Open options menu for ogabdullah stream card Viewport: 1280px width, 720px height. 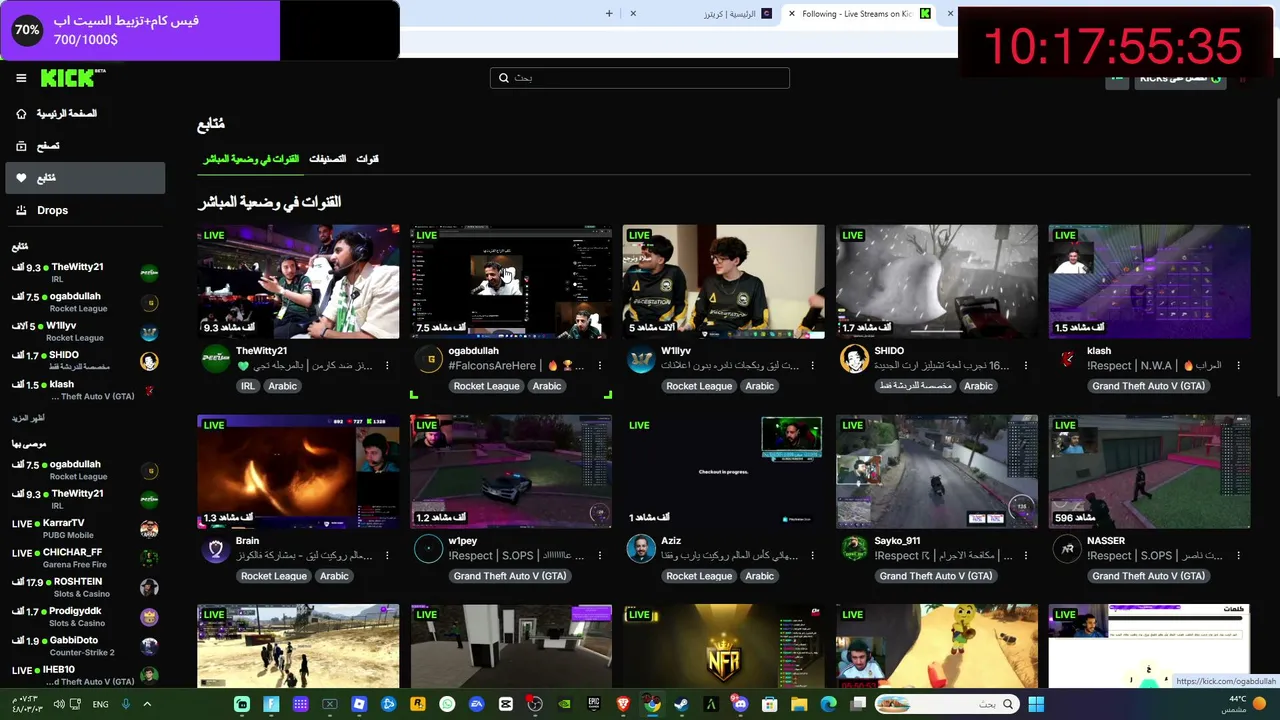(600, 366)
